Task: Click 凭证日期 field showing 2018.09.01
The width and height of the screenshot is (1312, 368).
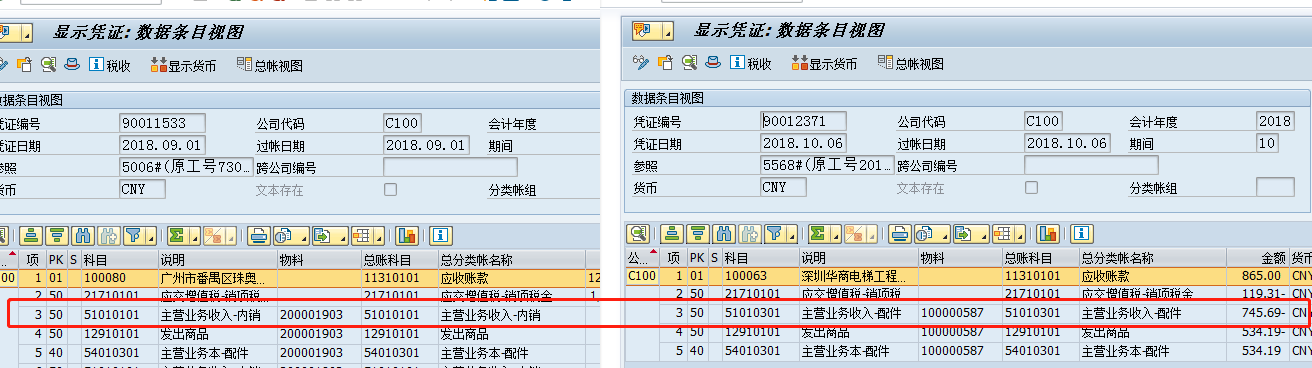Action: (163, 145)
